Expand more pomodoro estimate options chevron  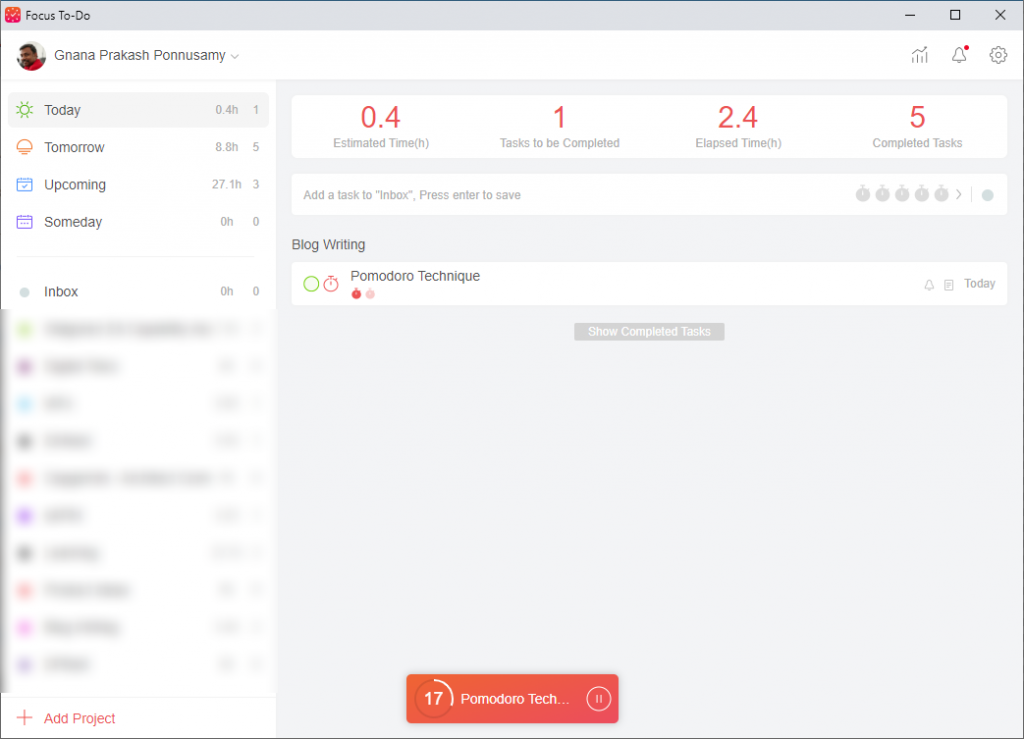959,195
